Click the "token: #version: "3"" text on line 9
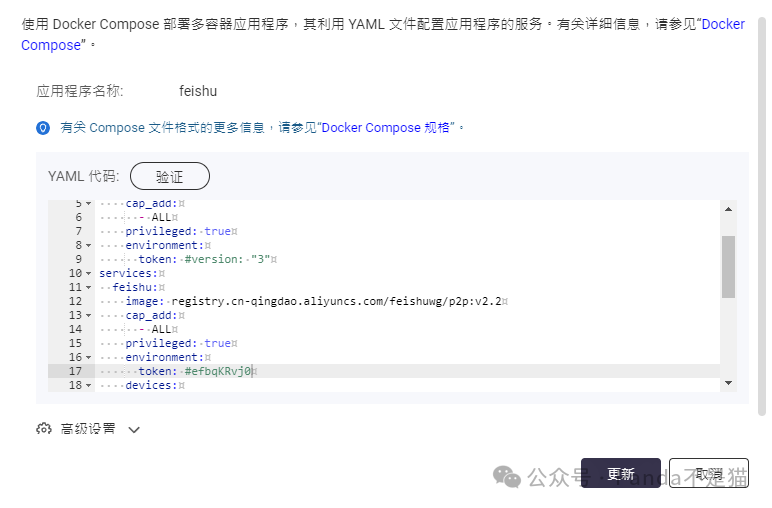Image resolution: width=772 pixels, height=508 pixels. pos(204,259)
